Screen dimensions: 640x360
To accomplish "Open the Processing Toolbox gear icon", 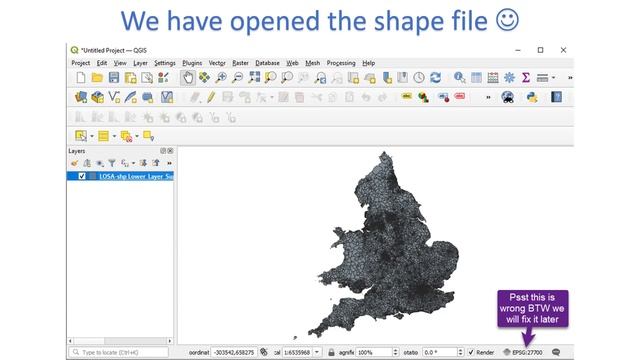I will [509, 78].
